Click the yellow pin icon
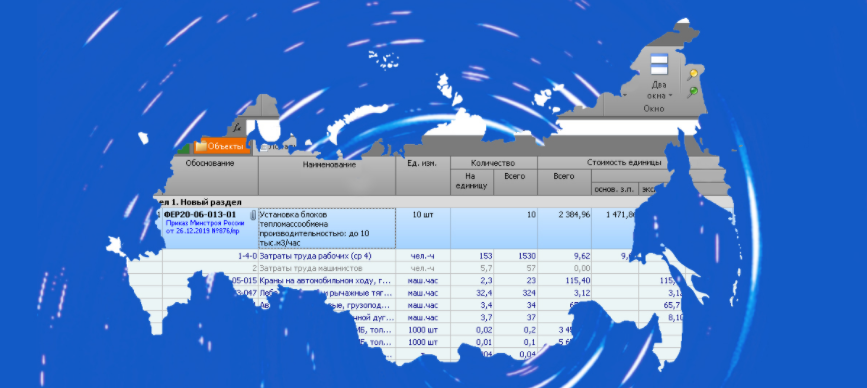 tap(692, 75)
